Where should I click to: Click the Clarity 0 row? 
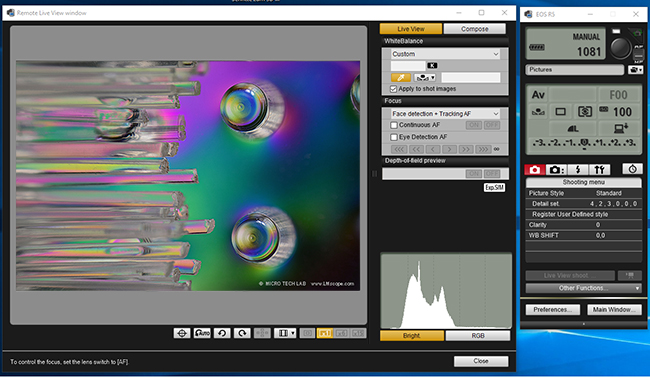(x=584, y=225)
